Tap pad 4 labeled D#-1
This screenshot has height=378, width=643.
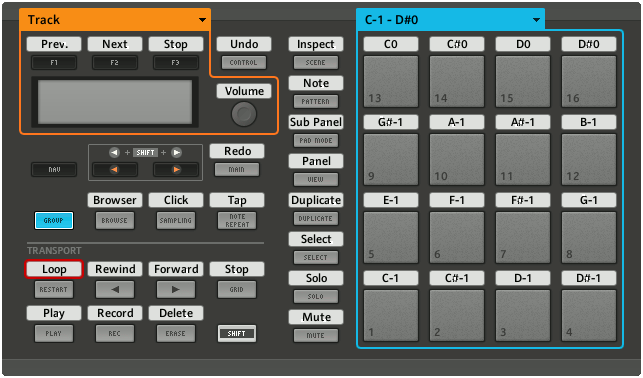point(589,315)
